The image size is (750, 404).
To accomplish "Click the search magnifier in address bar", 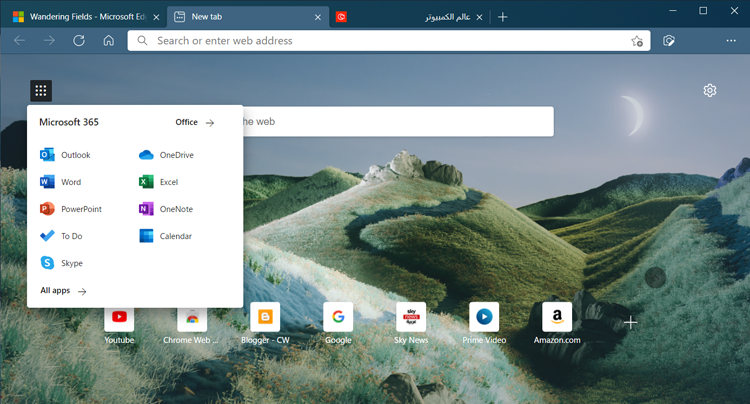I will point(142,41).
